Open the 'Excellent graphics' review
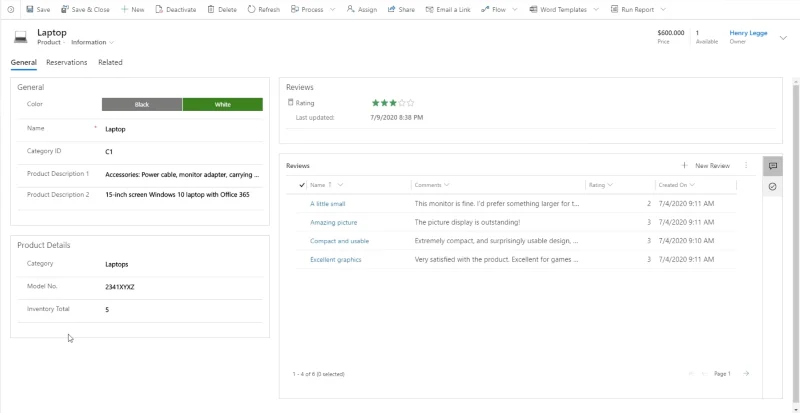The width and height of the screenshot is (800, 413). click(336, 260)
